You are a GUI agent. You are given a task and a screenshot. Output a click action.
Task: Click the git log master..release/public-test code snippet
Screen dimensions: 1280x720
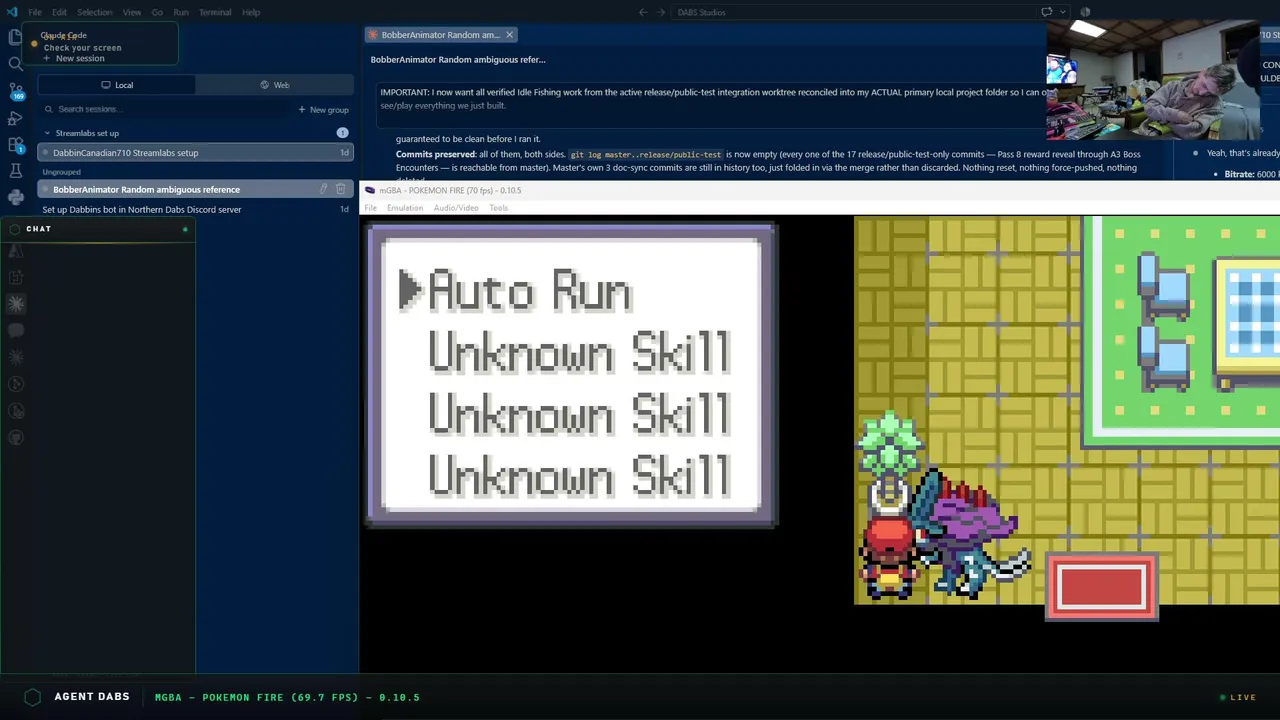point(645,155)
